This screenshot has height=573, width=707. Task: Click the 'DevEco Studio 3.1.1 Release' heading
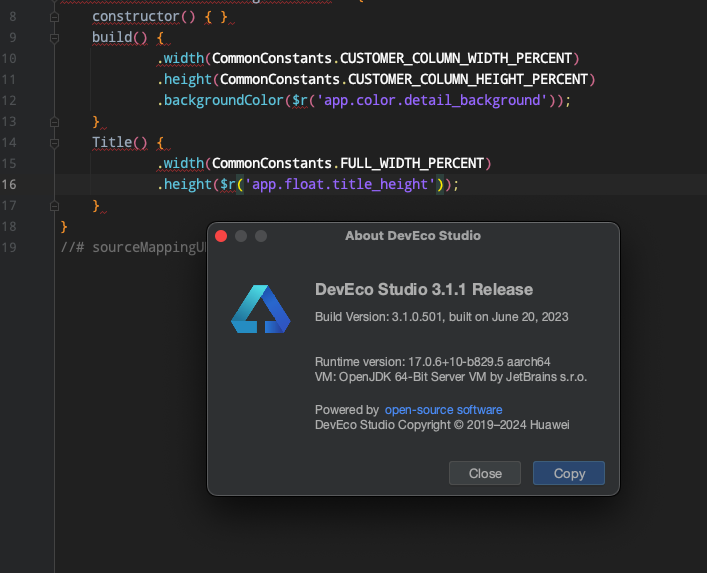pos(424,289)
